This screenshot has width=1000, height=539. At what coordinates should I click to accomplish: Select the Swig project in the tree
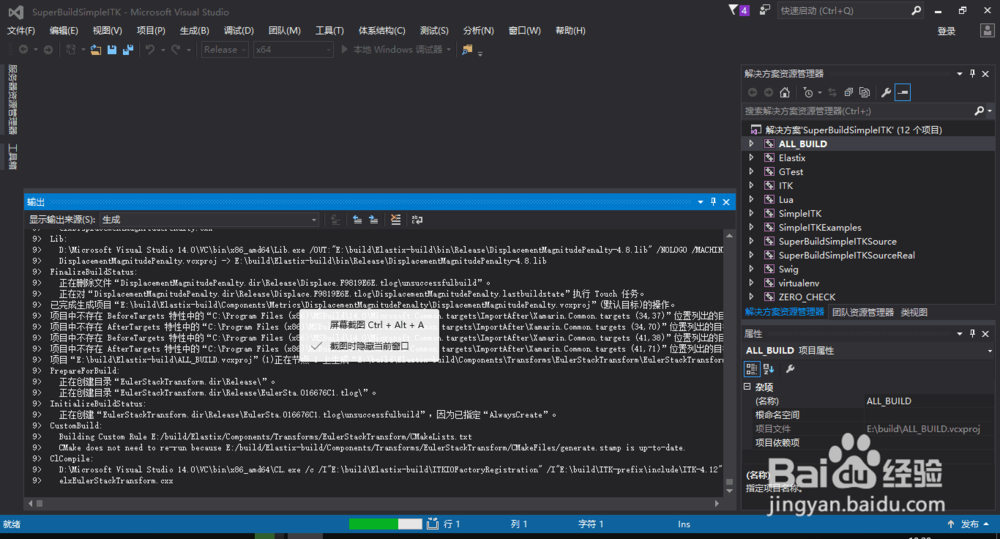(x=788, y=269)
